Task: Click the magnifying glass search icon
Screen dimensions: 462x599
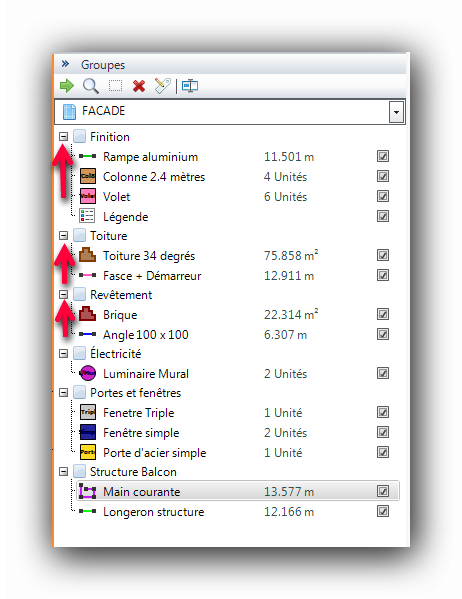Action: click(91, 86)
